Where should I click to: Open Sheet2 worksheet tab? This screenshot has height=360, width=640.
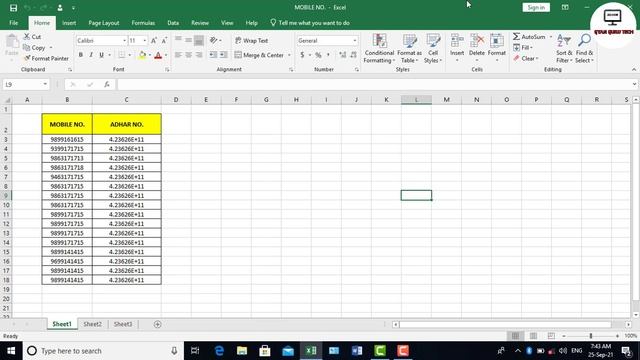click(x=92, y=324)
